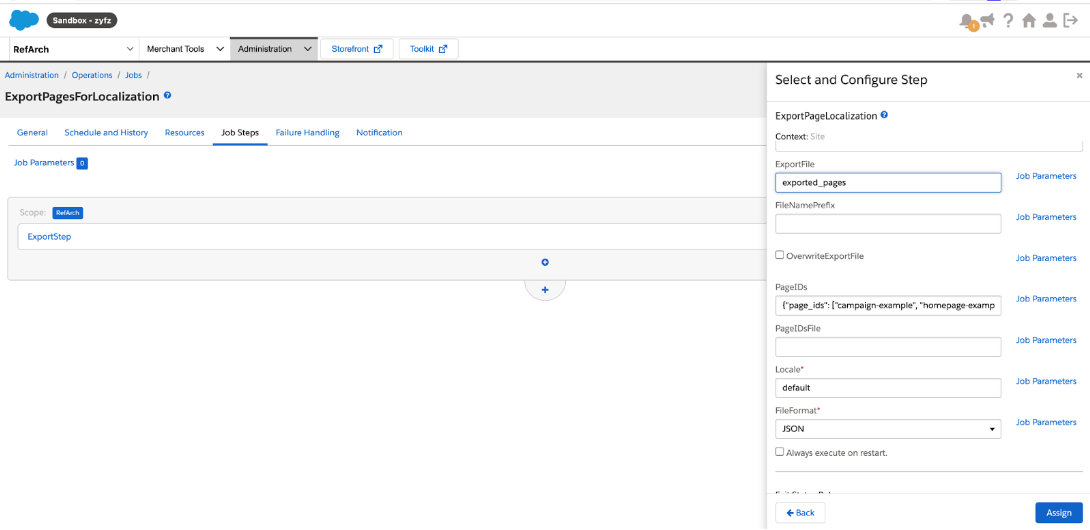Click Jobs breadcrumb link

133,74
